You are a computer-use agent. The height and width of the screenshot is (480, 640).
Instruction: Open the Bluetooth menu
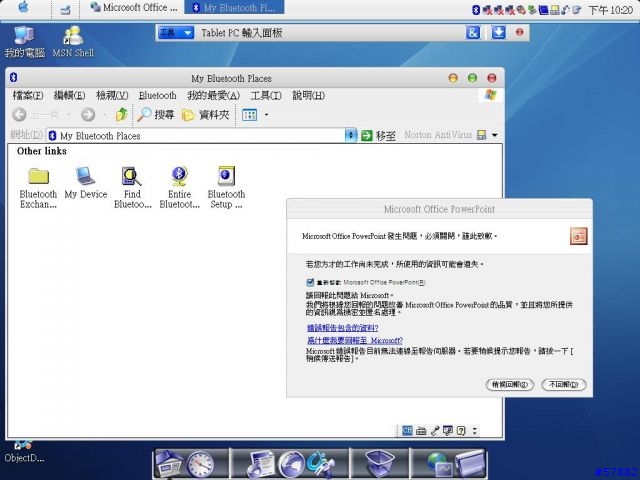(158, 96)
